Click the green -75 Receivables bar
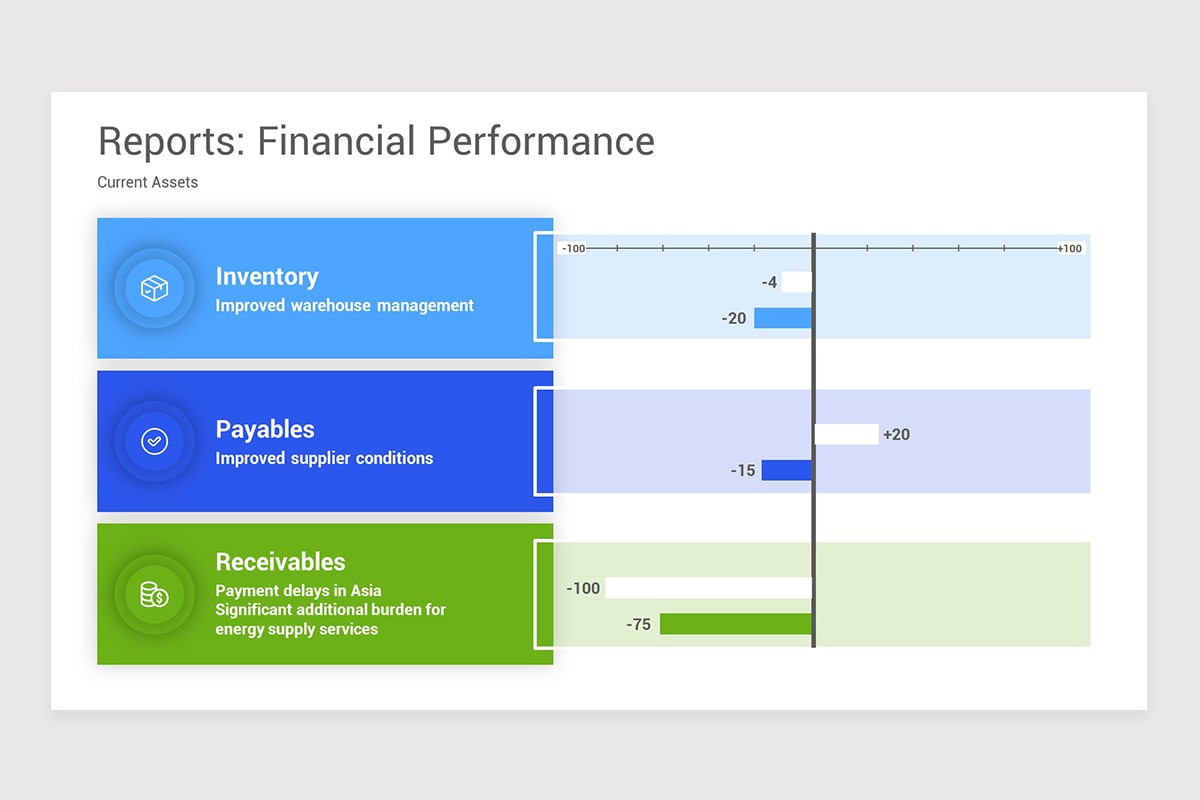The image size is (1200, 800). pos(735,624)
